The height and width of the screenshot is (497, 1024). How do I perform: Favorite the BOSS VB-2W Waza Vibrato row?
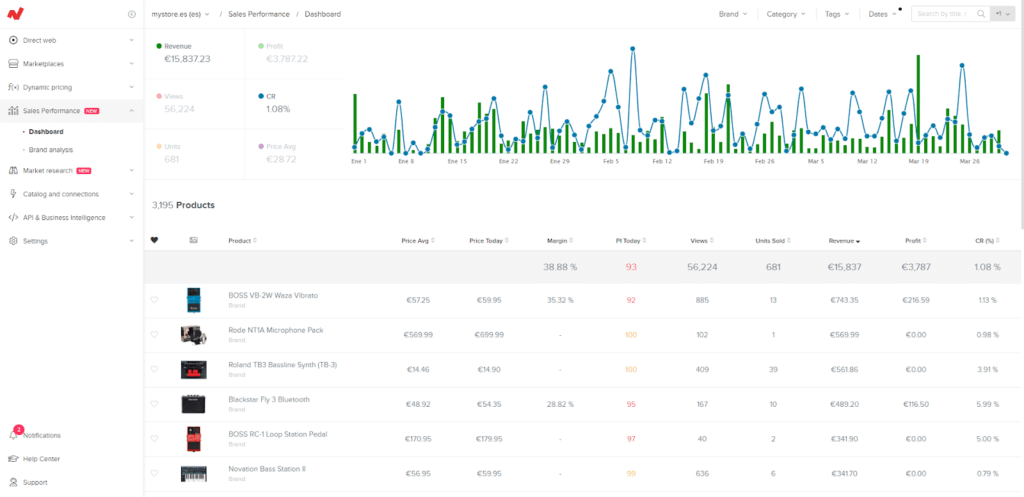click(154, 300)
